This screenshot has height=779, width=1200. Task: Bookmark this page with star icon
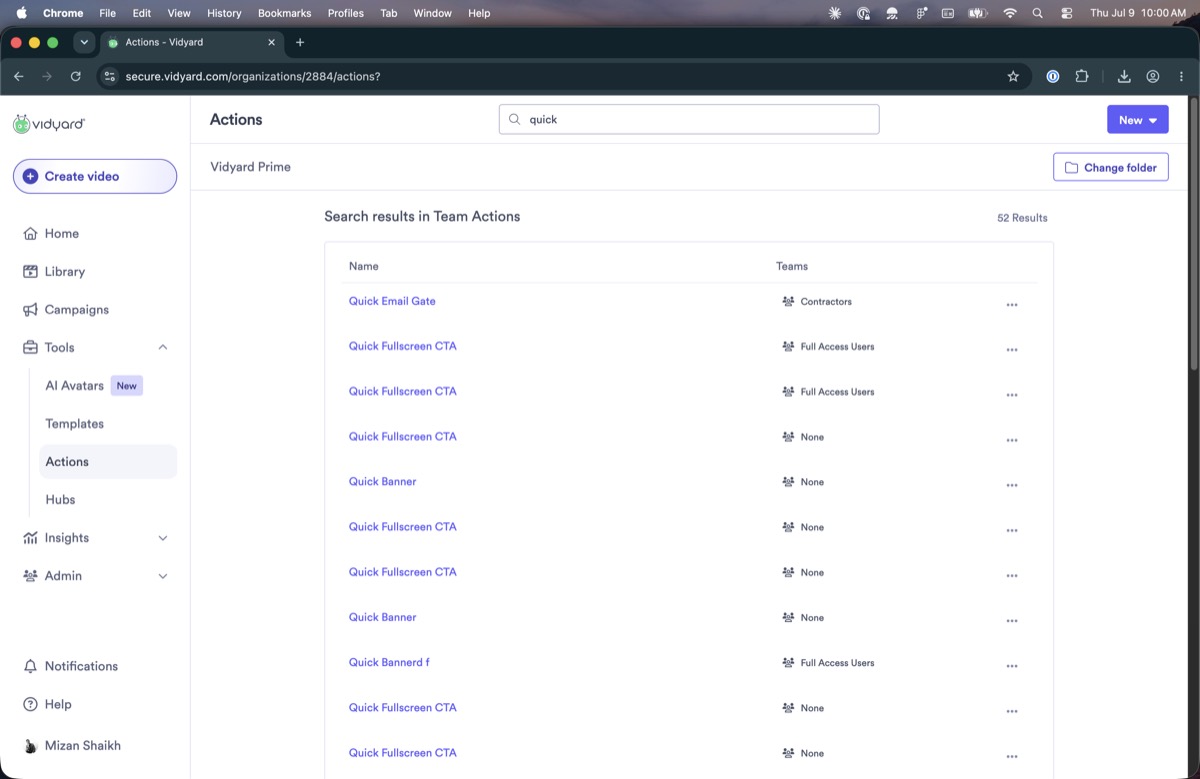(x=1013, y=76)
